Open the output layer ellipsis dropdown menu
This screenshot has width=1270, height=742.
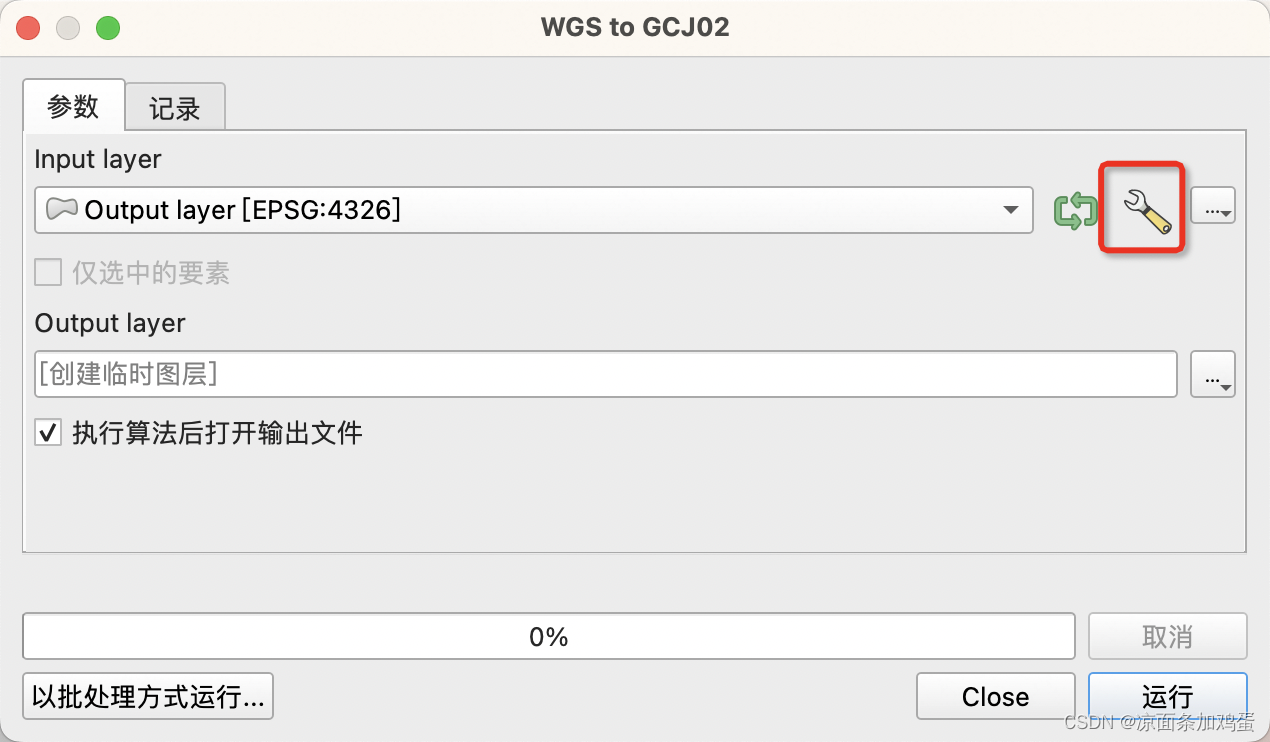click(1213, 373)
